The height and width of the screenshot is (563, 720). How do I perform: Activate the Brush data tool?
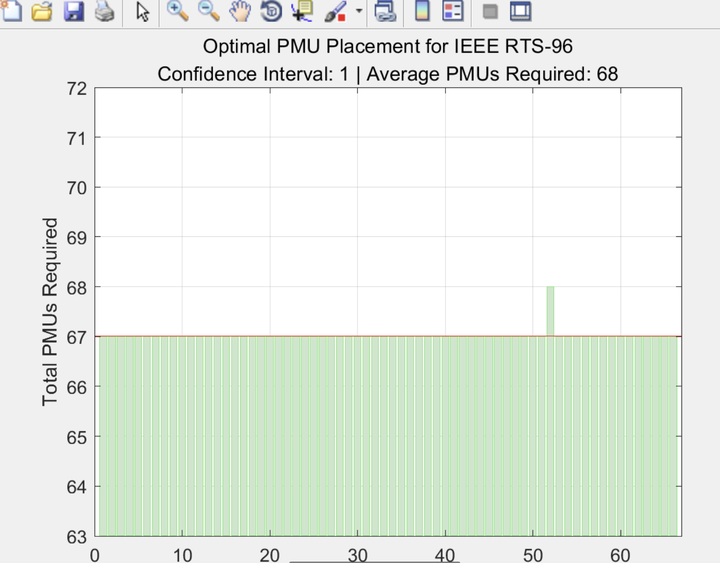[335, 11]
